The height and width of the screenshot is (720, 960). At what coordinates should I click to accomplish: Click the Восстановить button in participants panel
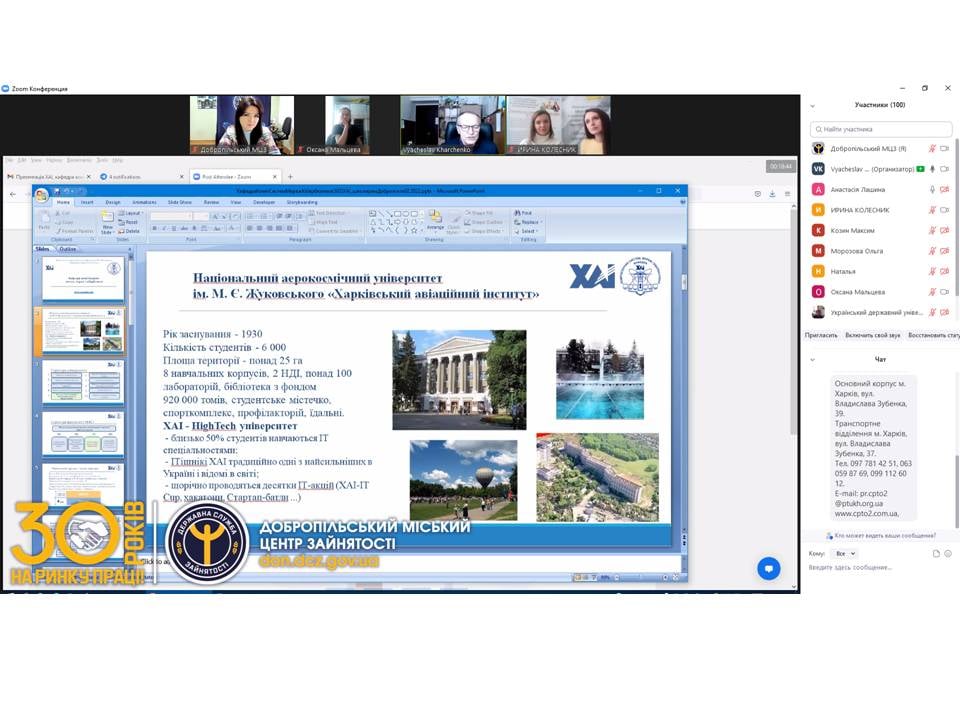click(933, 336)
